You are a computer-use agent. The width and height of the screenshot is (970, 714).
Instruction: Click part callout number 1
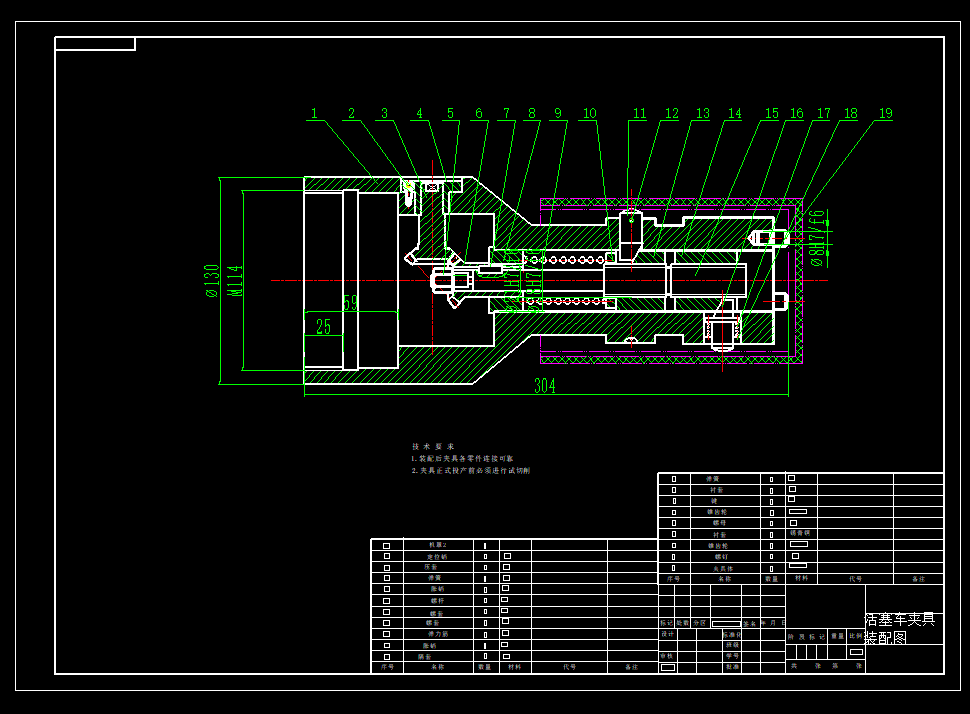coord(314,113)
